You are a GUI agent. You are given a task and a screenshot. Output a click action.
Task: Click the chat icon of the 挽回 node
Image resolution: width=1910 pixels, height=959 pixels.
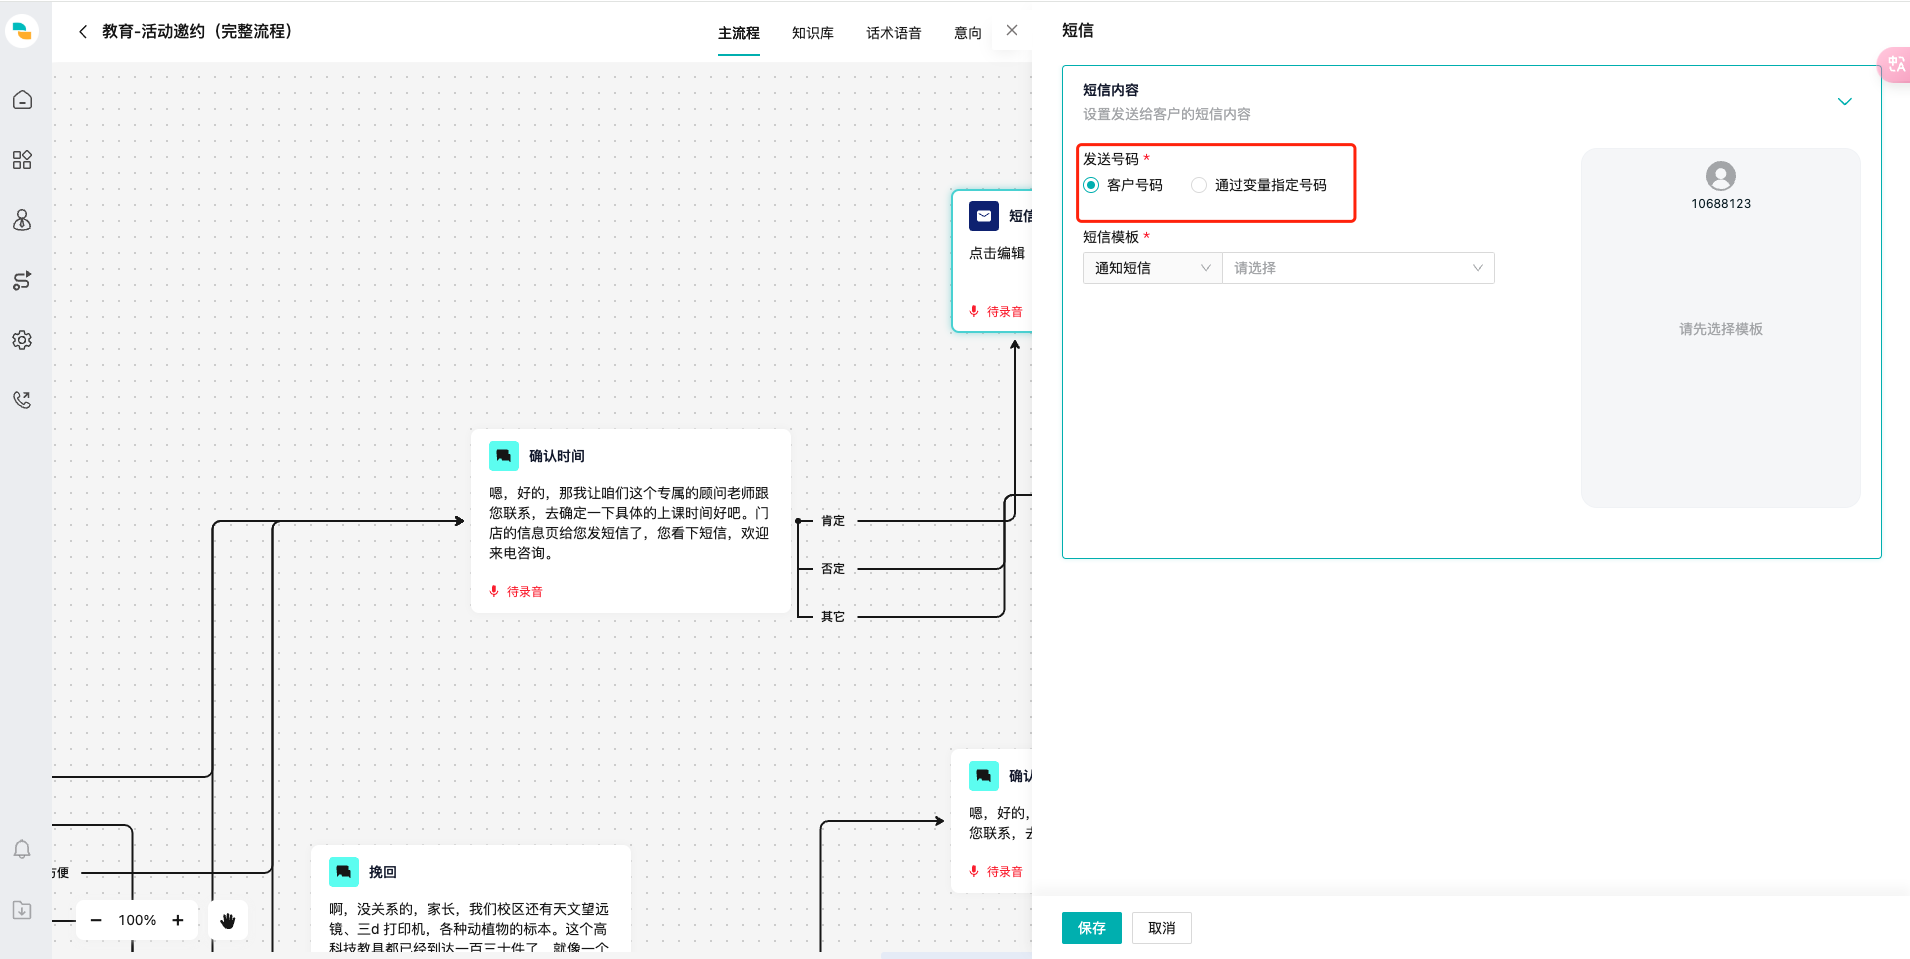click(x=344, y=872)
